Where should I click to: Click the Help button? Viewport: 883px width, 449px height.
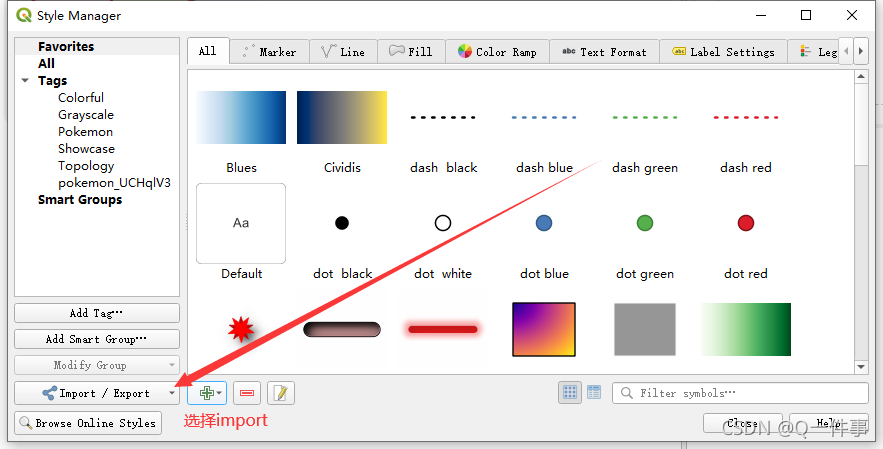[828, 423]
